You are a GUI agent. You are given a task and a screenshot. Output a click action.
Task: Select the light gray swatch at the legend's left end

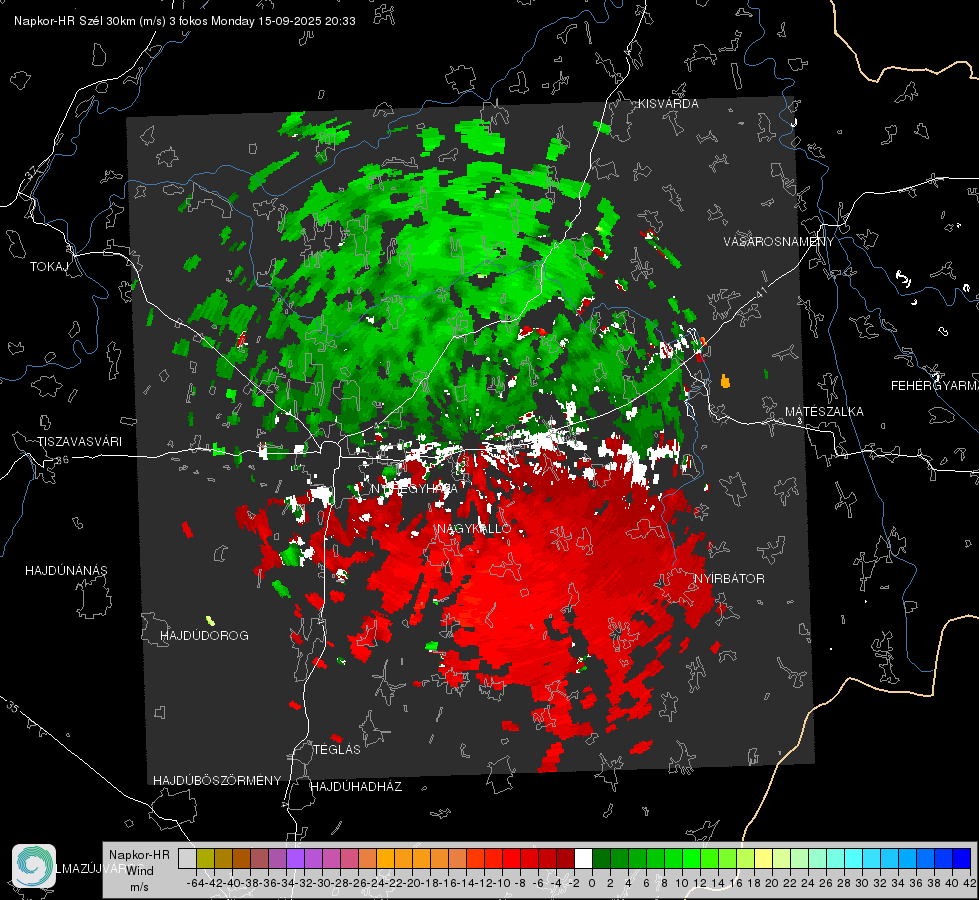[187, 858]
